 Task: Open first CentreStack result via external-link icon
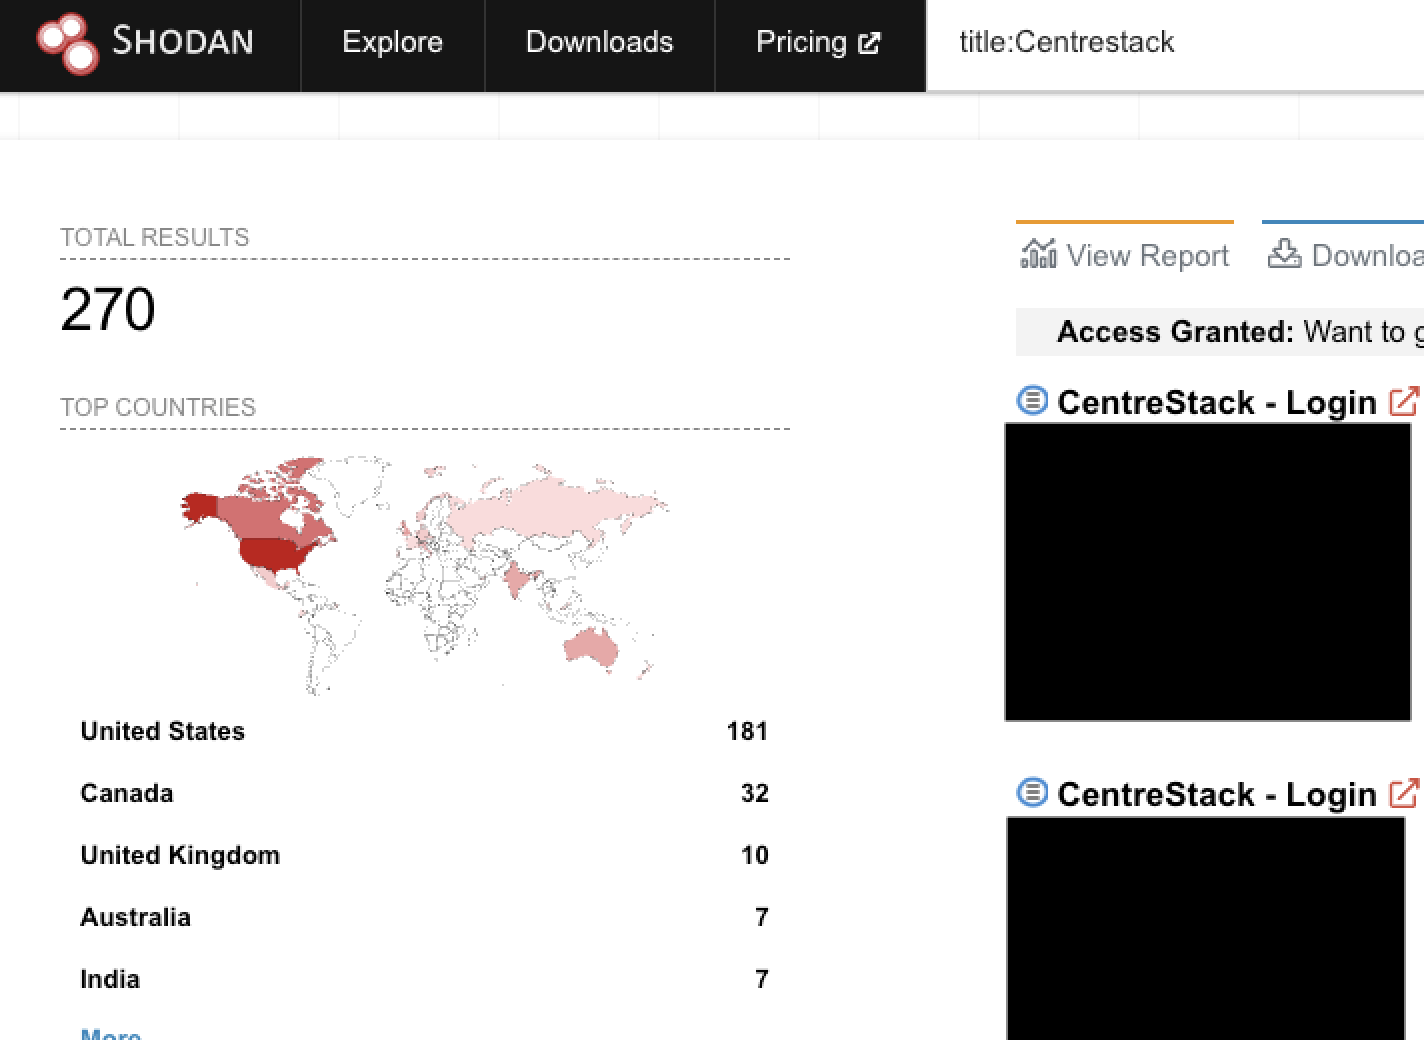pyautogui.click(x=1403, y=402)
